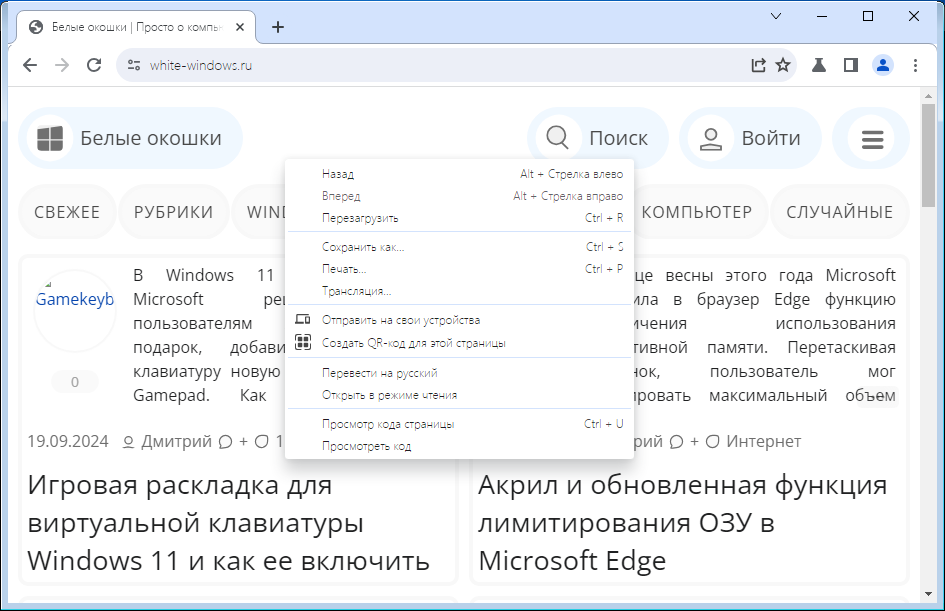Open site info icon in address bar
Viewport: 945px width, 611px height.
(x=134, y=65)
